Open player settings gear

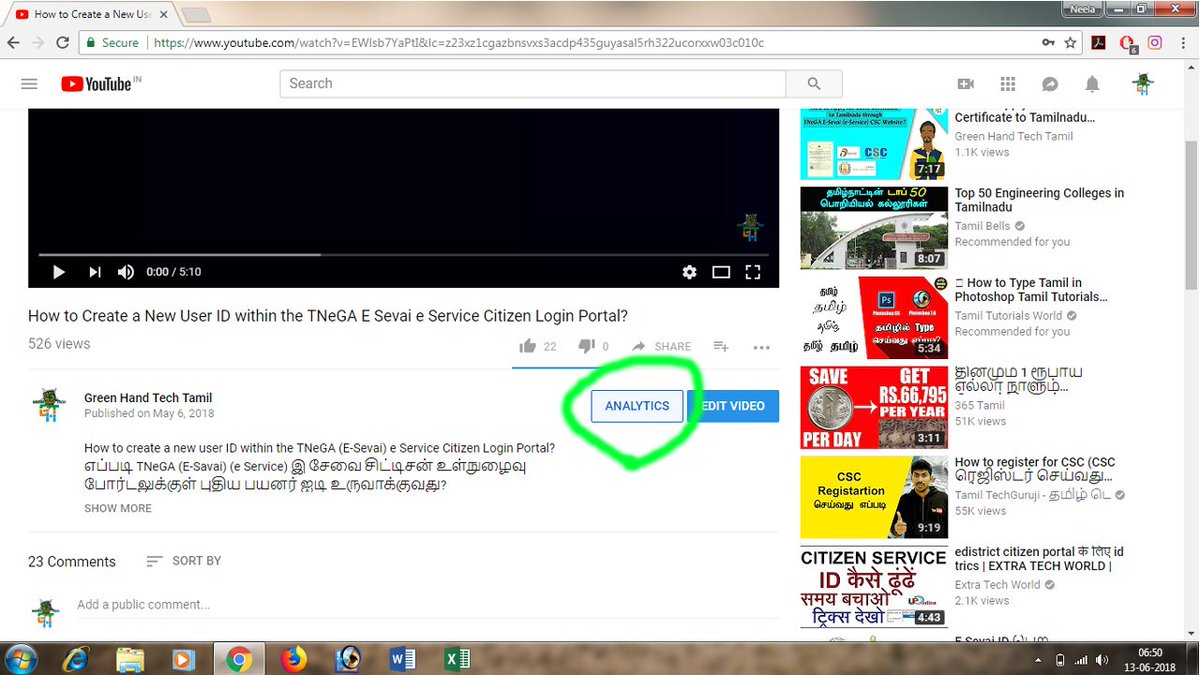coord(689,272)
